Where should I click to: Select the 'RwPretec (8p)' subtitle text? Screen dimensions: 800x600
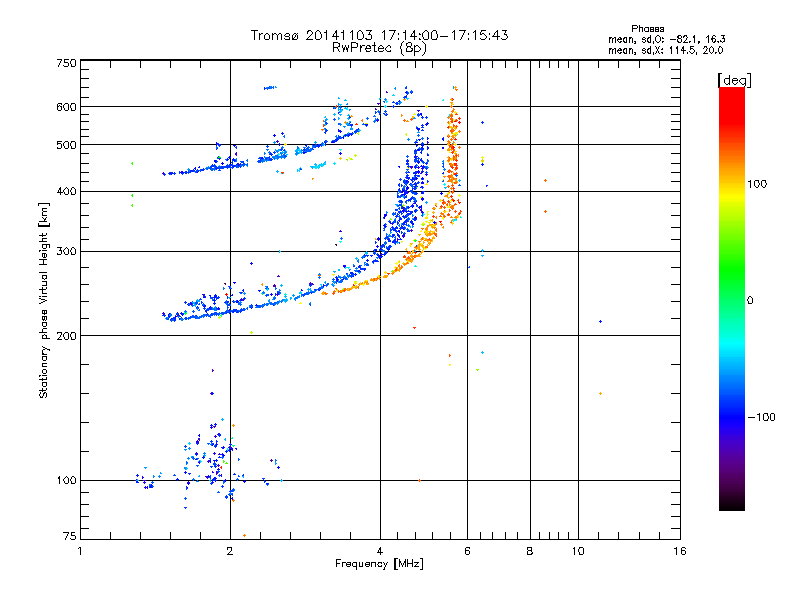click(x=379, y=48)
